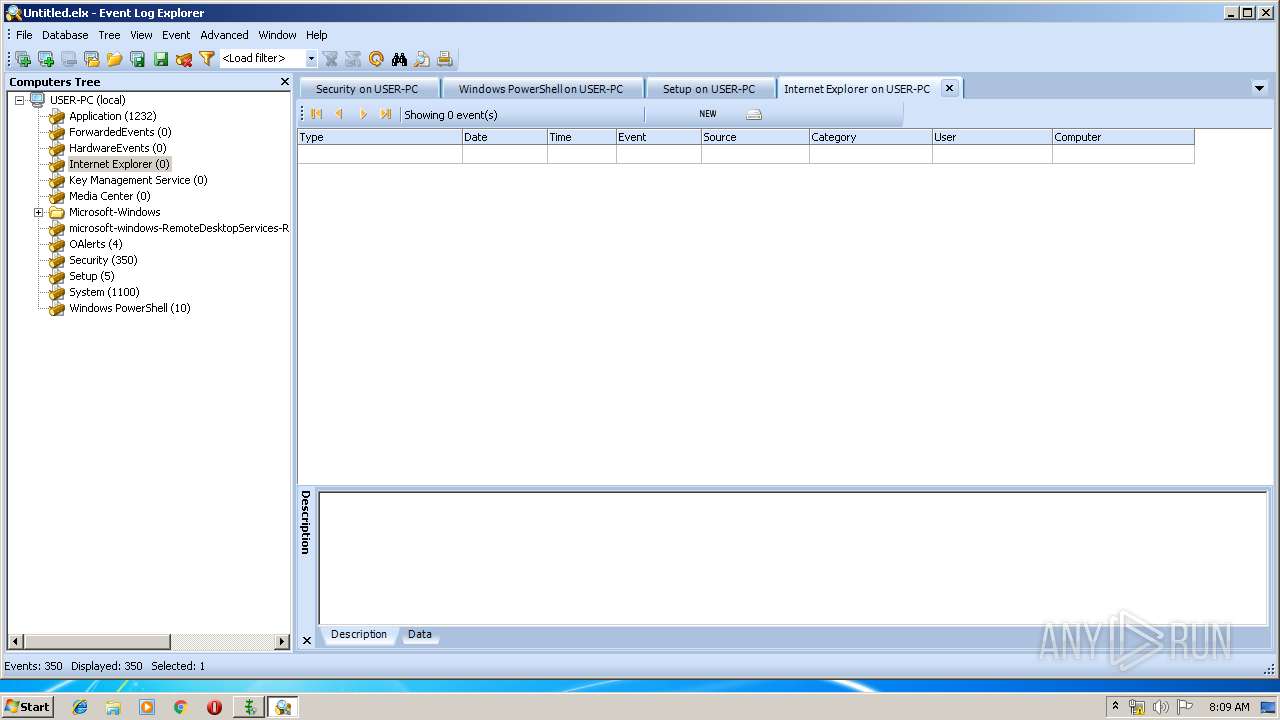This screenshot has height=720, width=1280.
Task: Open the Event menu
Action: (x=176, y=35)
